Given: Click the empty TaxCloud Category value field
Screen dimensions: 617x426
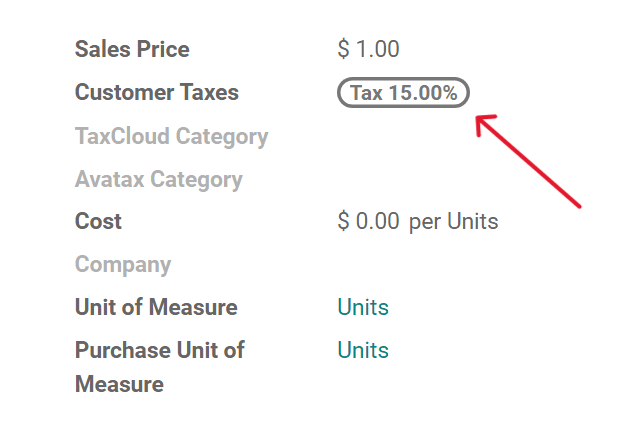Looking at the screenshot, I should (420, 136).
